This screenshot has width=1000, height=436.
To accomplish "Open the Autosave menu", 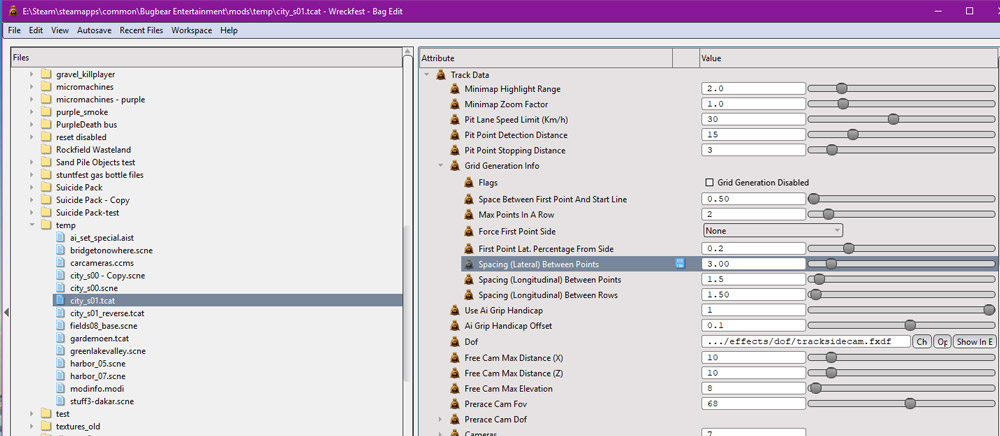I will (95, 30).
